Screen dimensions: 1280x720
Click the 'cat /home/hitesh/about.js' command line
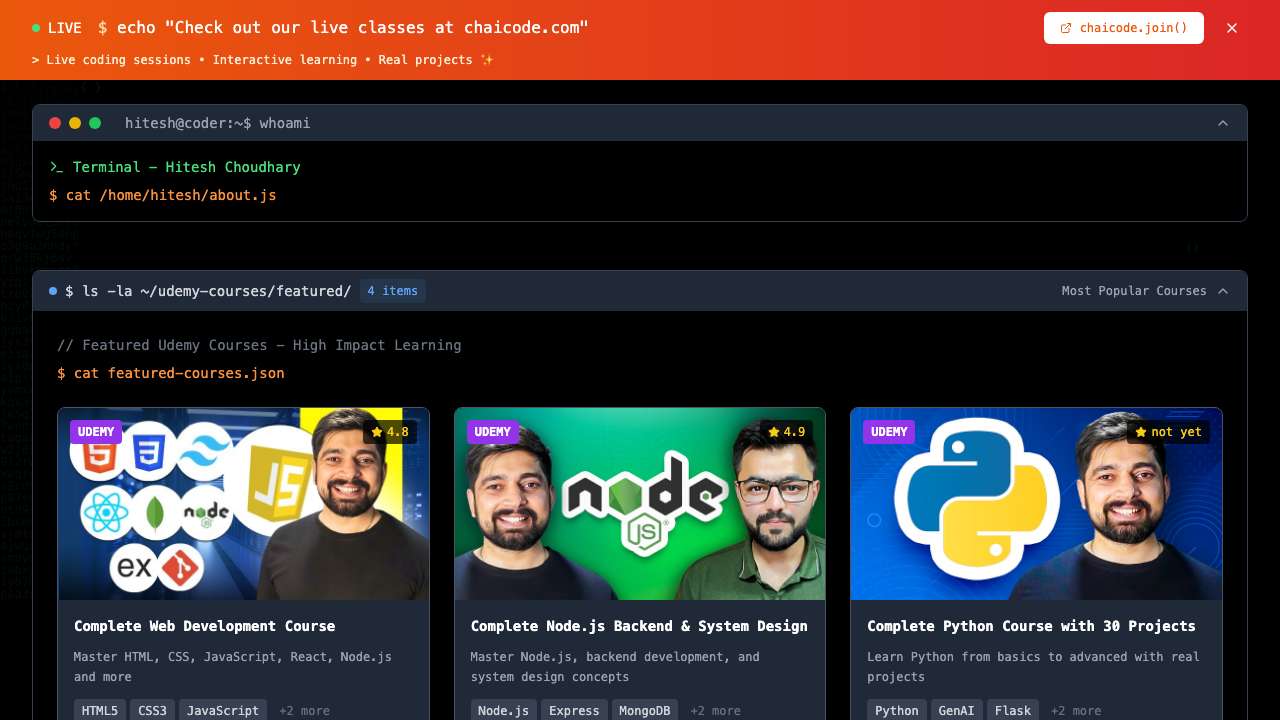point(163,195)
